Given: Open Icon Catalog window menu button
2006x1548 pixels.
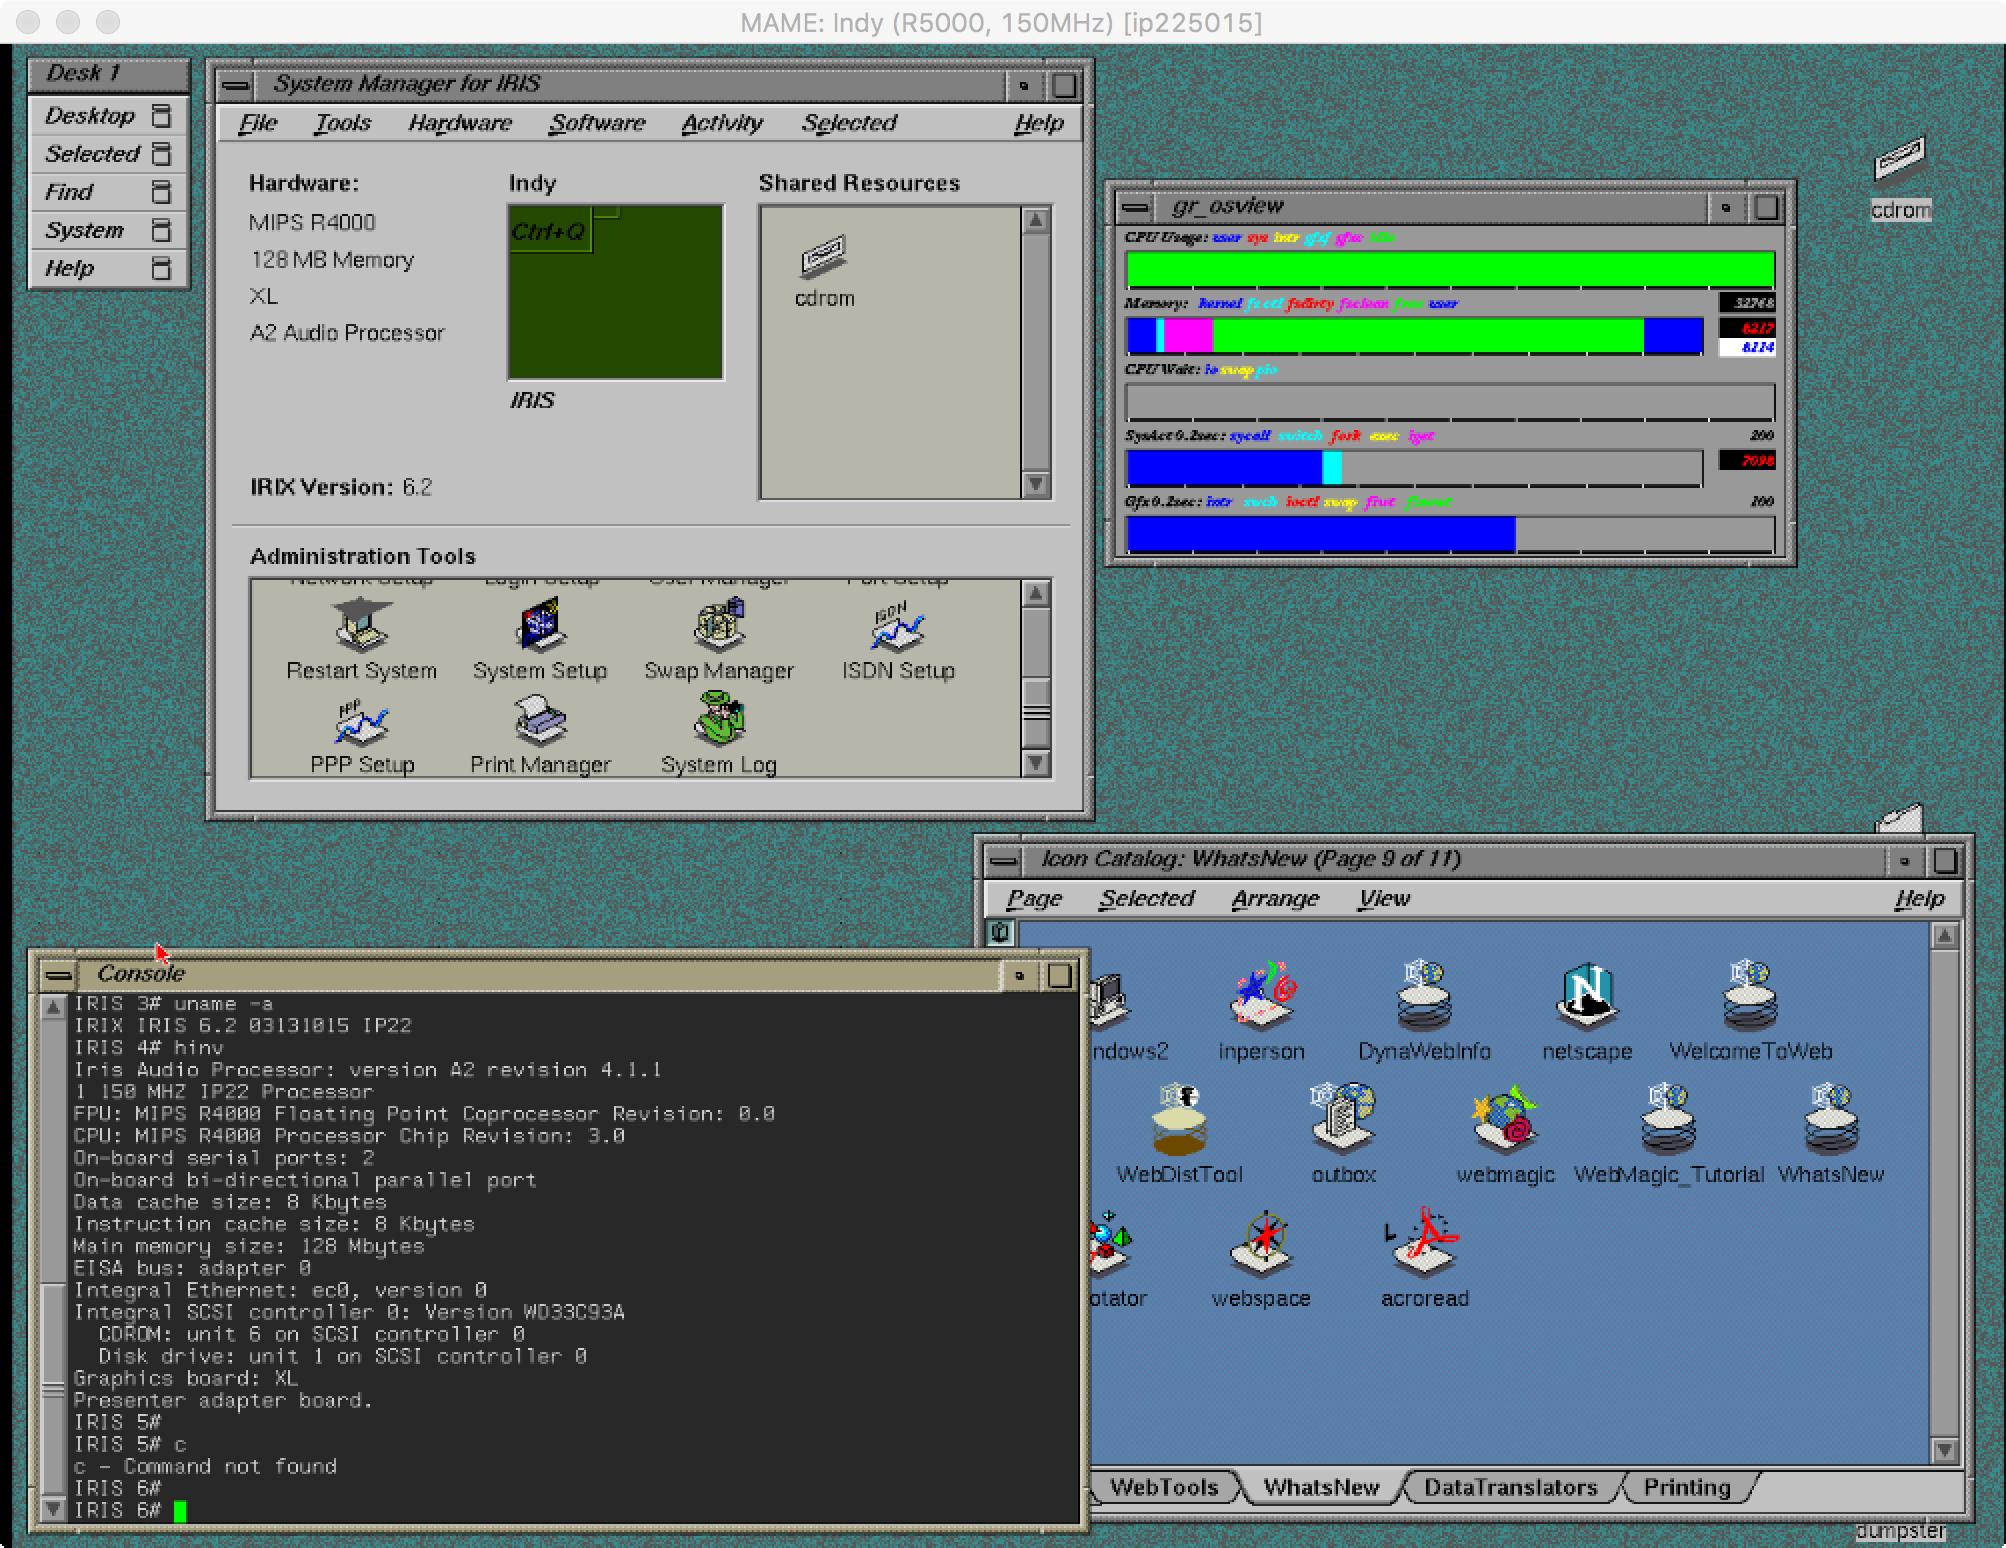Looking at the screenshot, I should (1003, 860).
